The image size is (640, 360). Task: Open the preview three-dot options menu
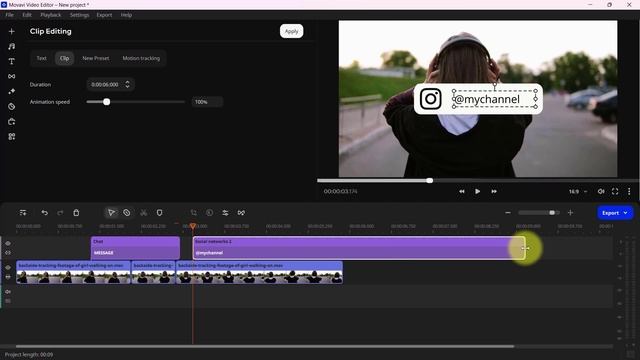629,191
